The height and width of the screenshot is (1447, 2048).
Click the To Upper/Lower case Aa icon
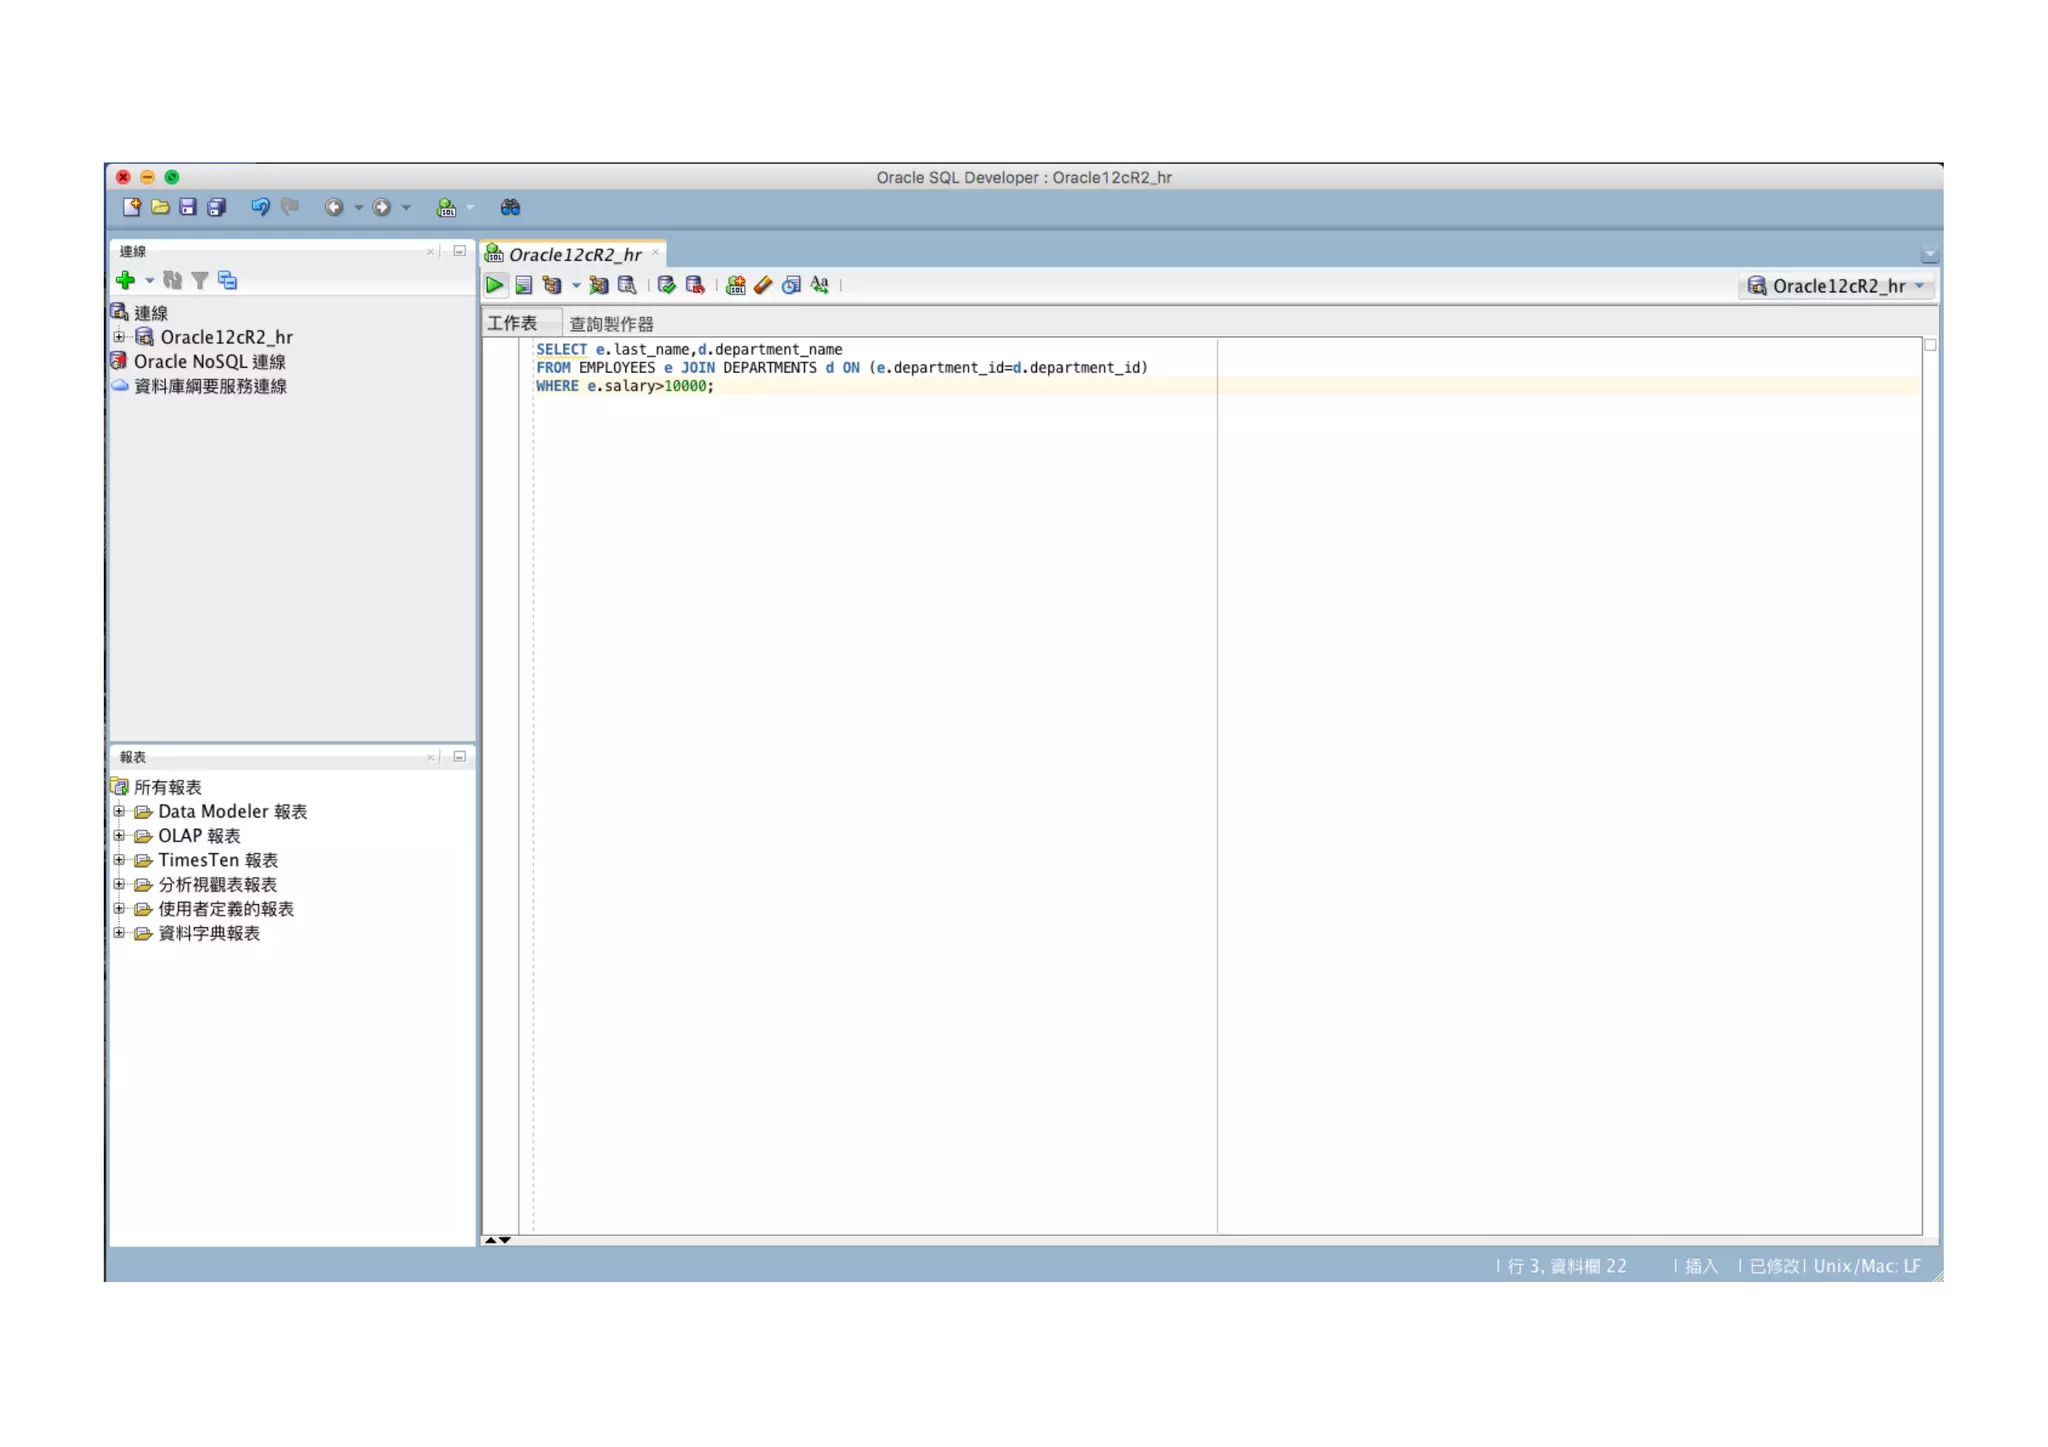819,285
